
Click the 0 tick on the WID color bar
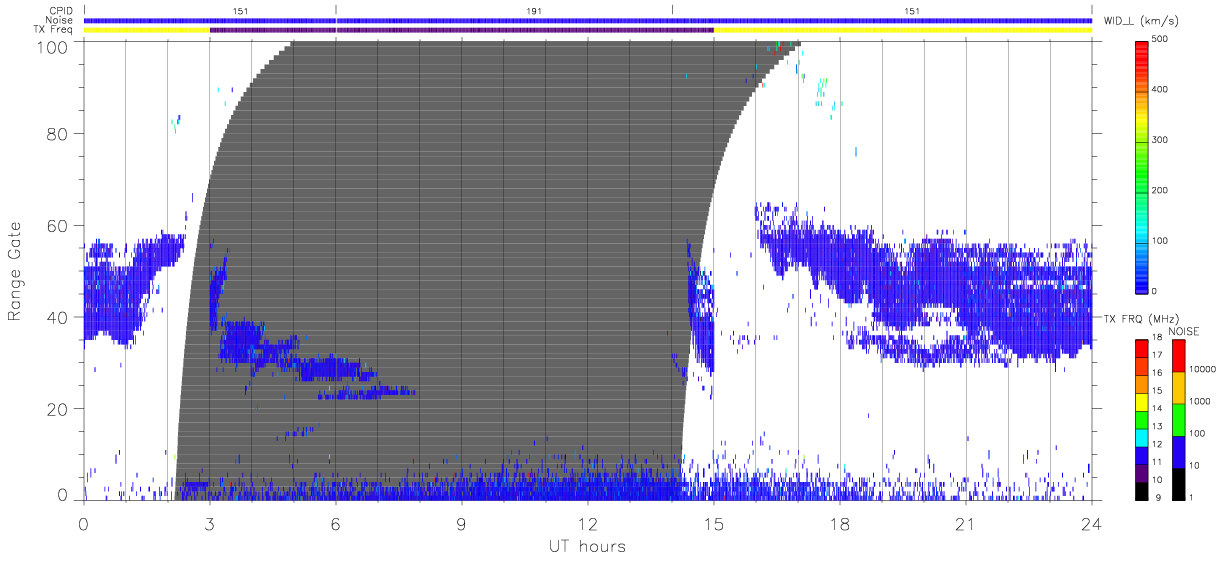click(x=1155, y=290)
